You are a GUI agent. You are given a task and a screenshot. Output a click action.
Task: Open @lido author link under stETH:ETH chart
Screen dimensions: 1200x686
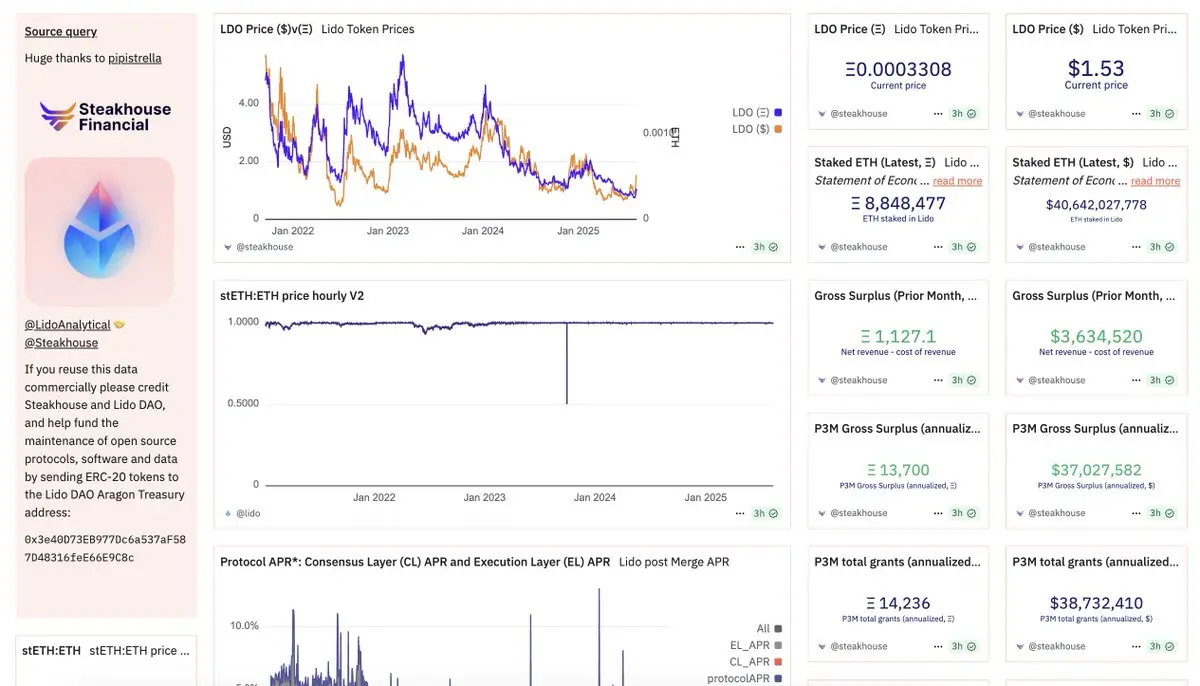pyautogui.click(x=248, y=513)
